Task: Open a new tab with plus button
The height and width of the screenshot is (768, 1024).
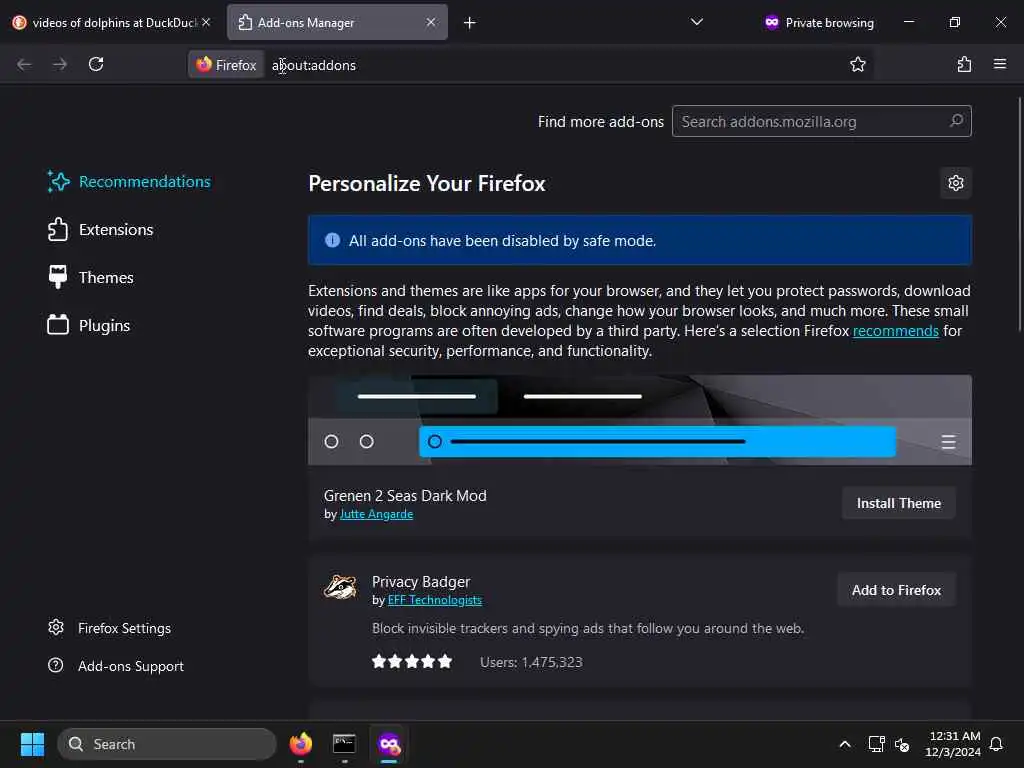Action: click(x=470, y=23)
